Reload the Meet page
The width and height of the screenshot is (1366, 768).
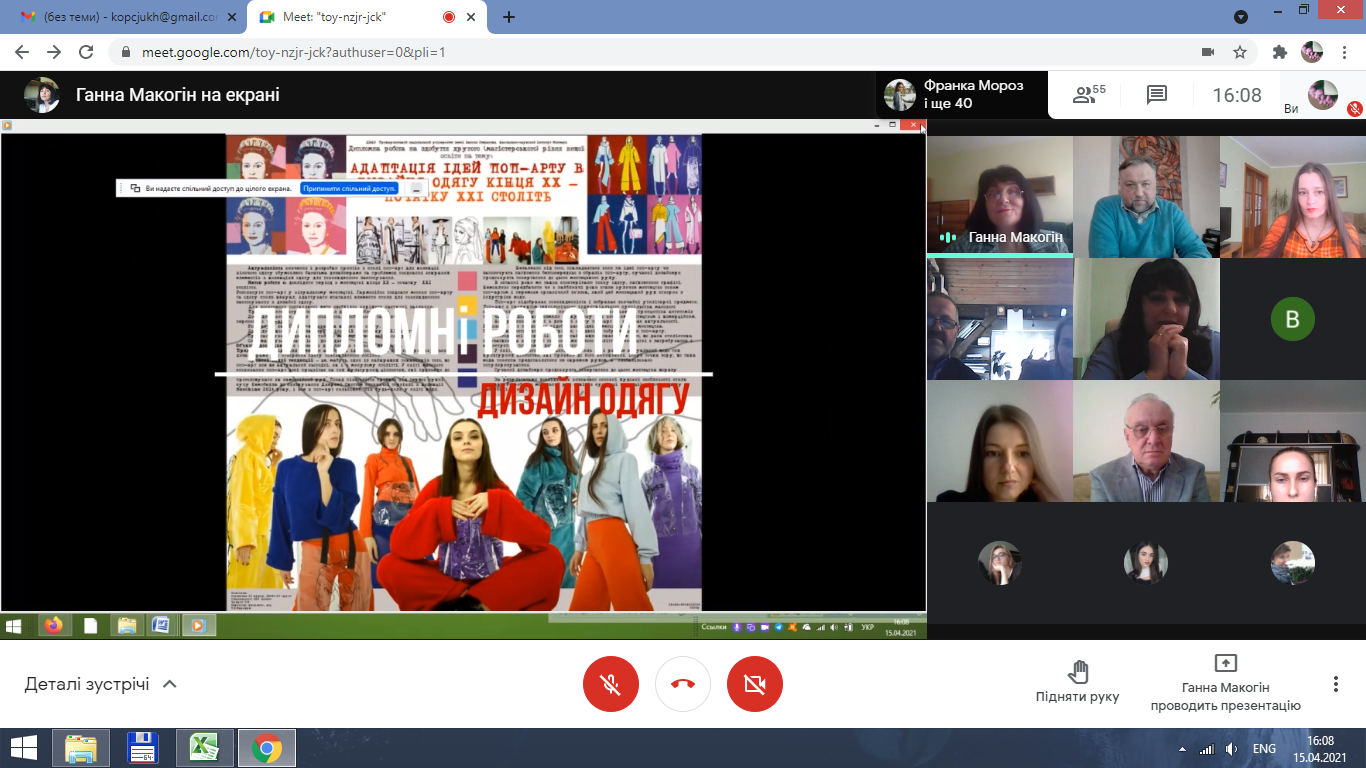point(87,52)
